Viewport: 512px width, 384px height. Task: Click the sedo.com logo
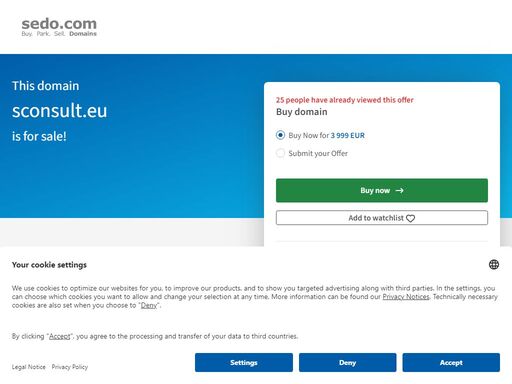coord(59,27)
